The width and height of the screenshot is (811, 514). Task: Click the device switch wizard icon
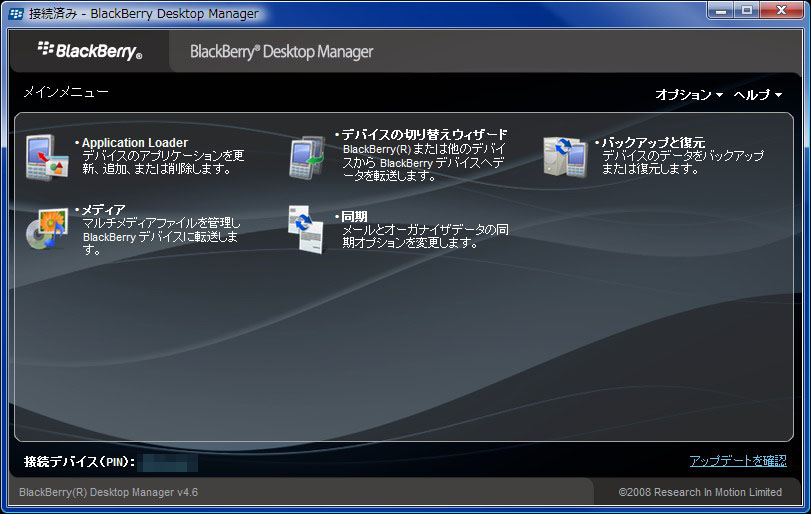coord(307,156)
